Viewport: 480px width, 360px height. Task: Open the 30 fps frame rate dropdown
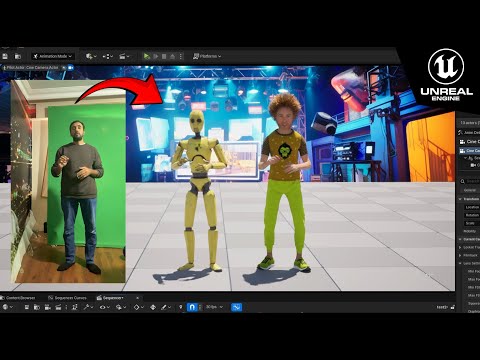[214, 307]
